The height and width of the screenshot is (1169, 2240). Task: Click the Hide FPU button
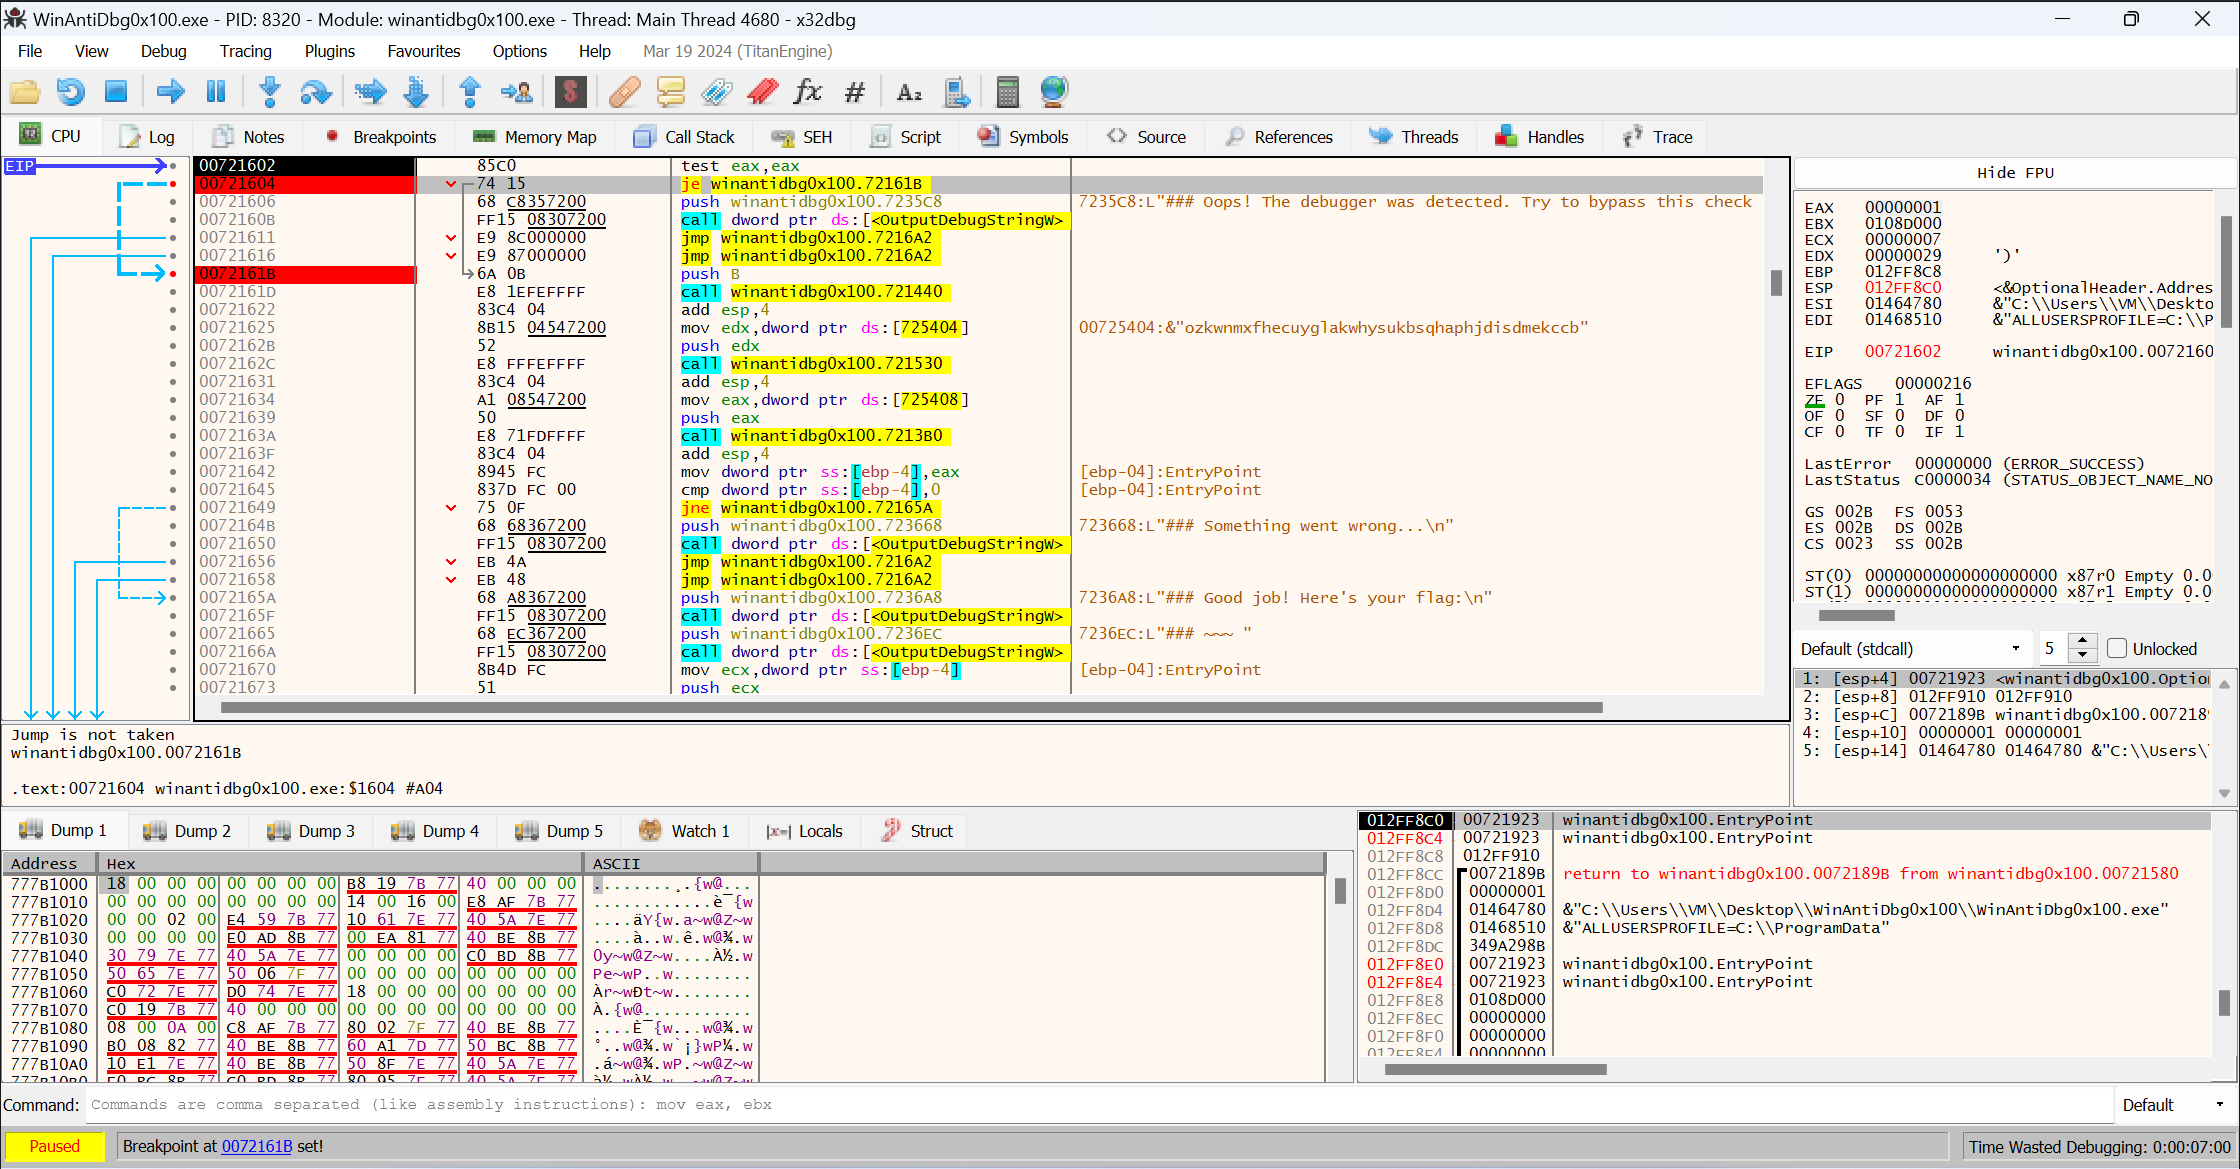tap(2015, 172)
